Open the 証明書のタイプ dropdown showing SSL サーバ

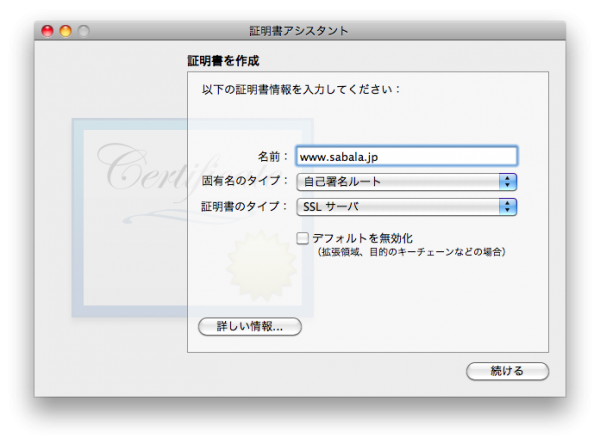pyautogui.click(x=407, y=207)
